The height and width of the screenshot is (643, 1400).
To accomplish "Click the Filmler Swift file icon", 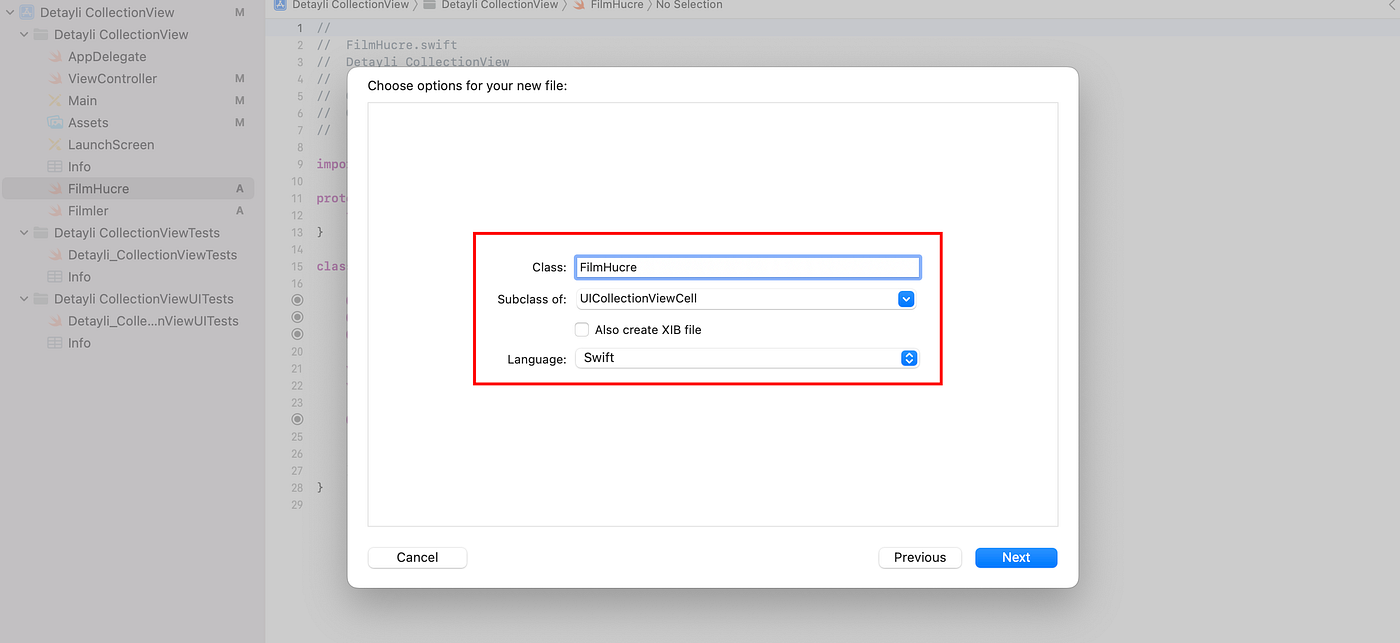I will point(53,210).
